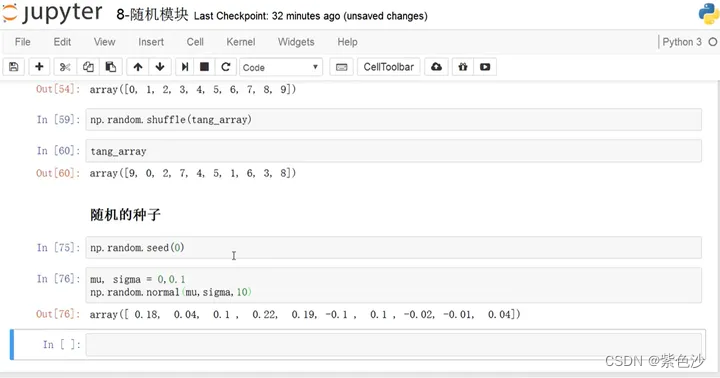This screenshot has height=378, width=720.
Task: Click the Out[76] prompt label
Action: click(58, 314)
